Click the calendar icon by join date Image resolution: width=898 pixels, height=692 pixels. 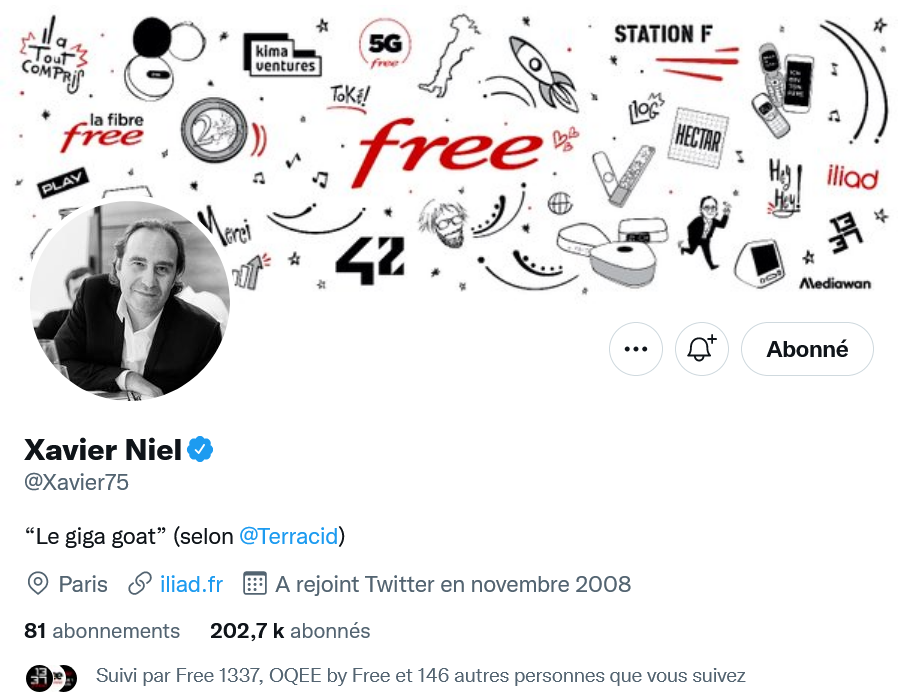(x=255, y=584)
